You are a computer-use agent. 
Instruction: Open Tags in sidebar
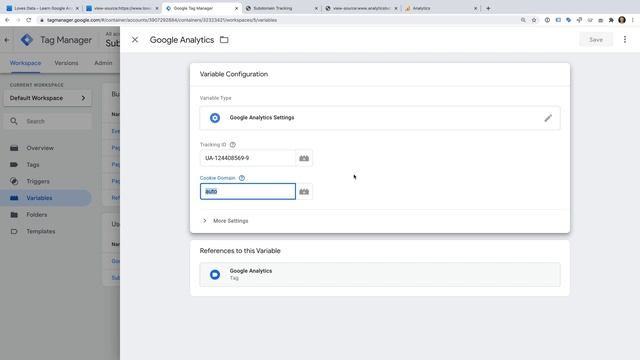pyautogui.click(x=33, y=165)
